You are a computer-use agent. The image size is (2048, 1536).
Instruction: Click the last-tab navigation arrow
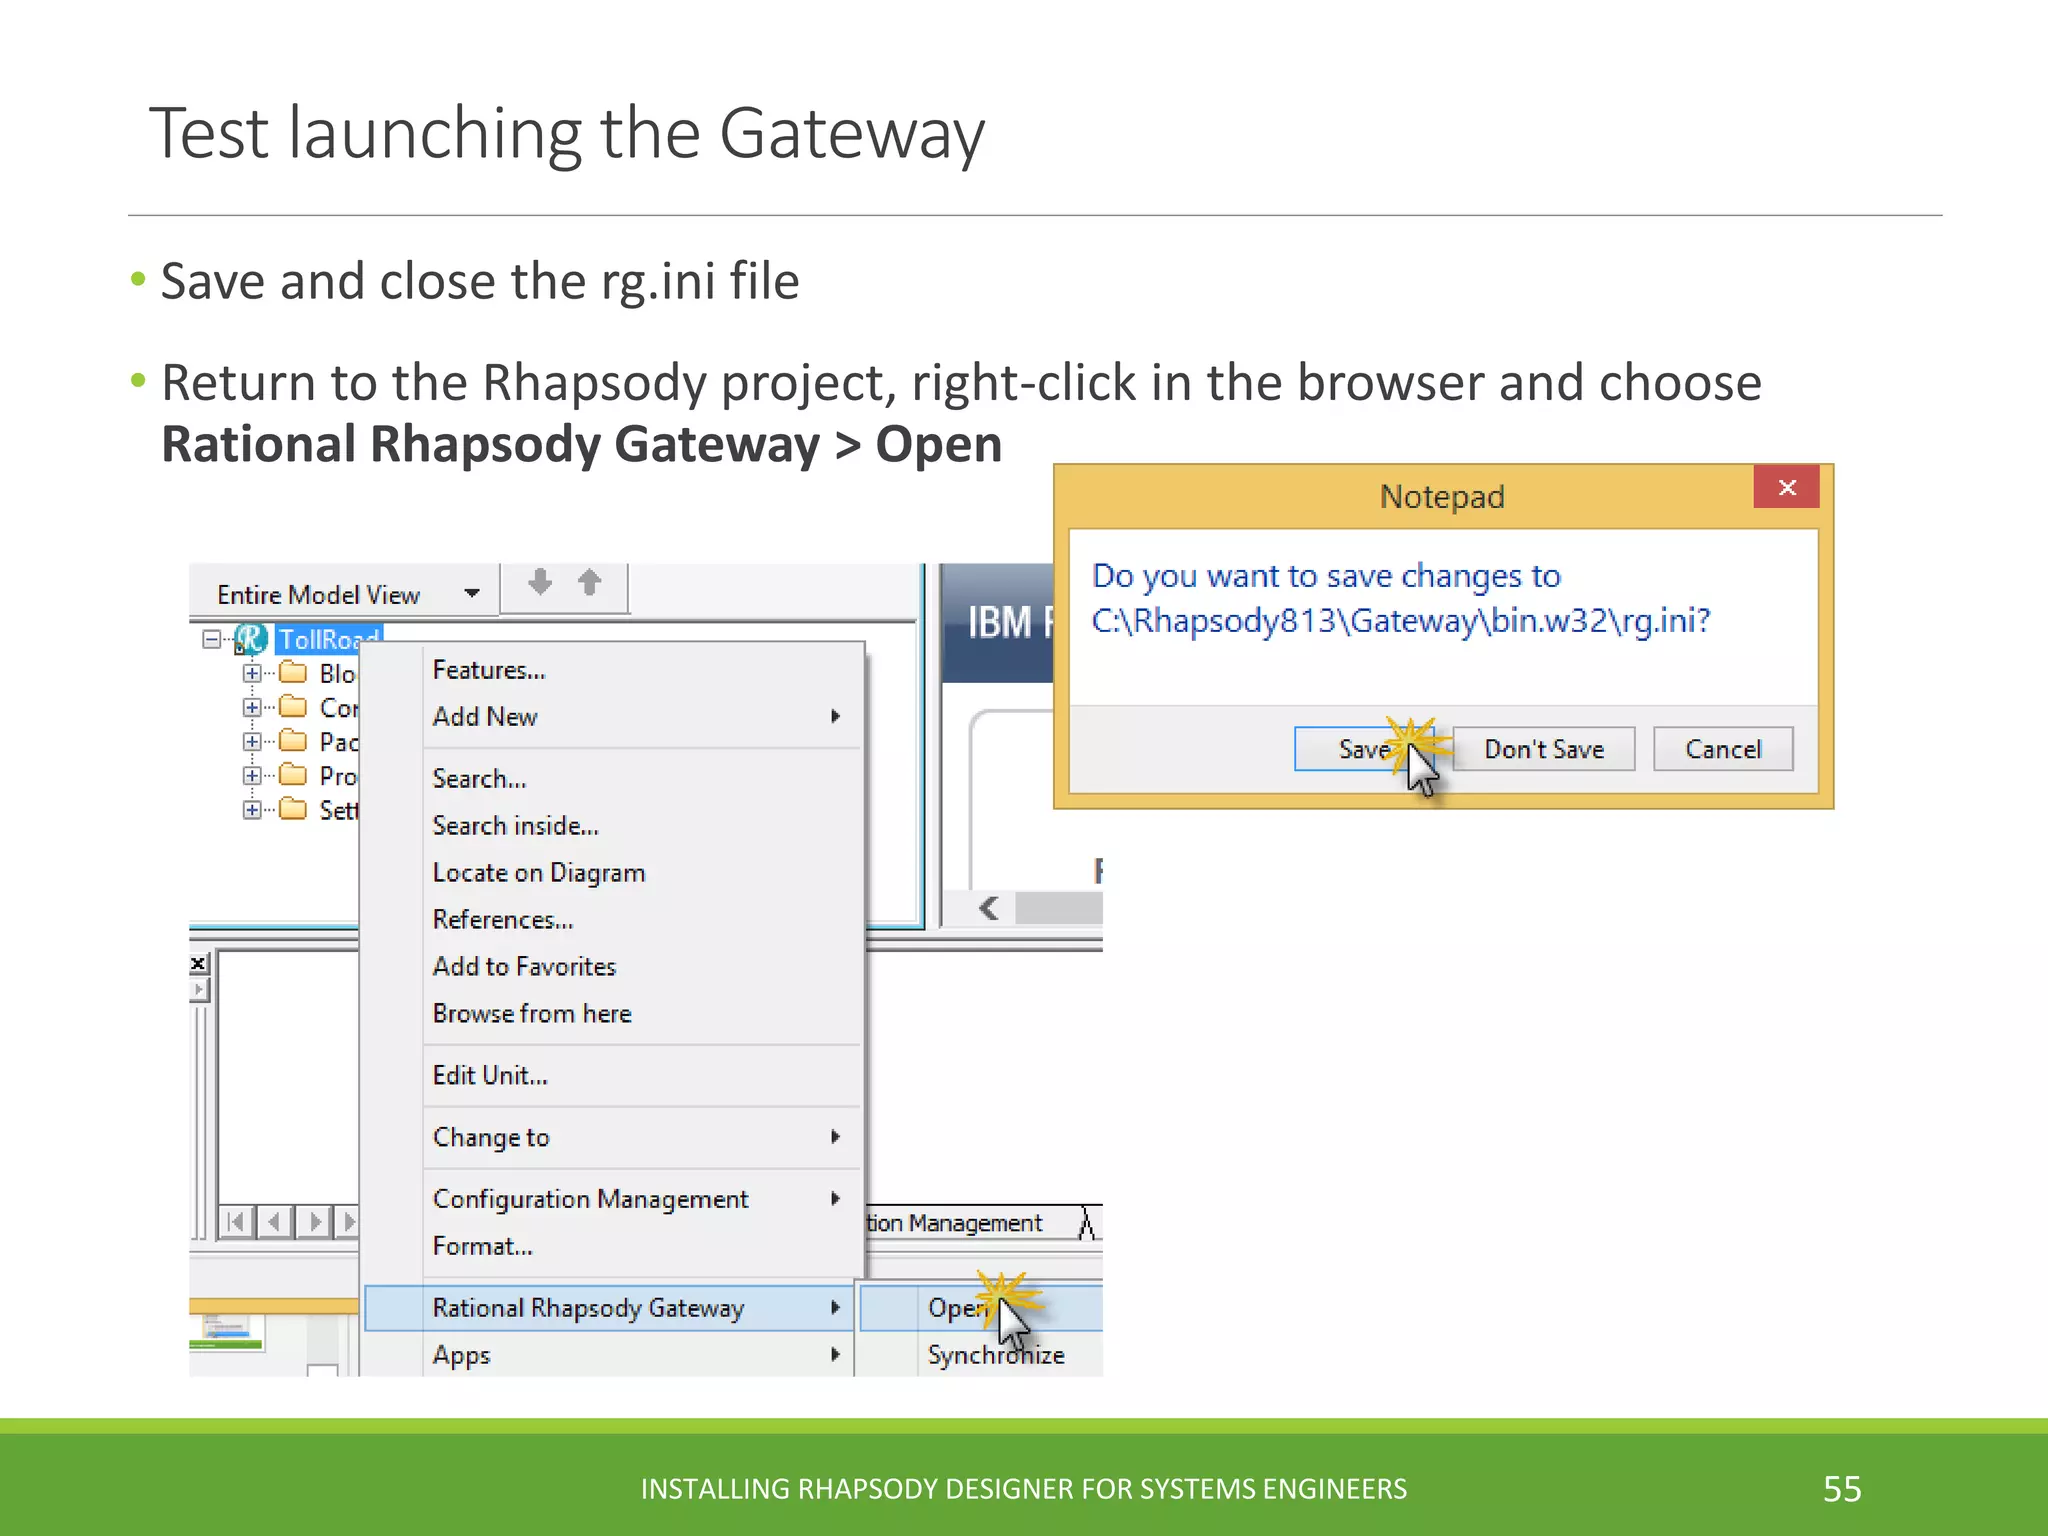pos(348,1221)
